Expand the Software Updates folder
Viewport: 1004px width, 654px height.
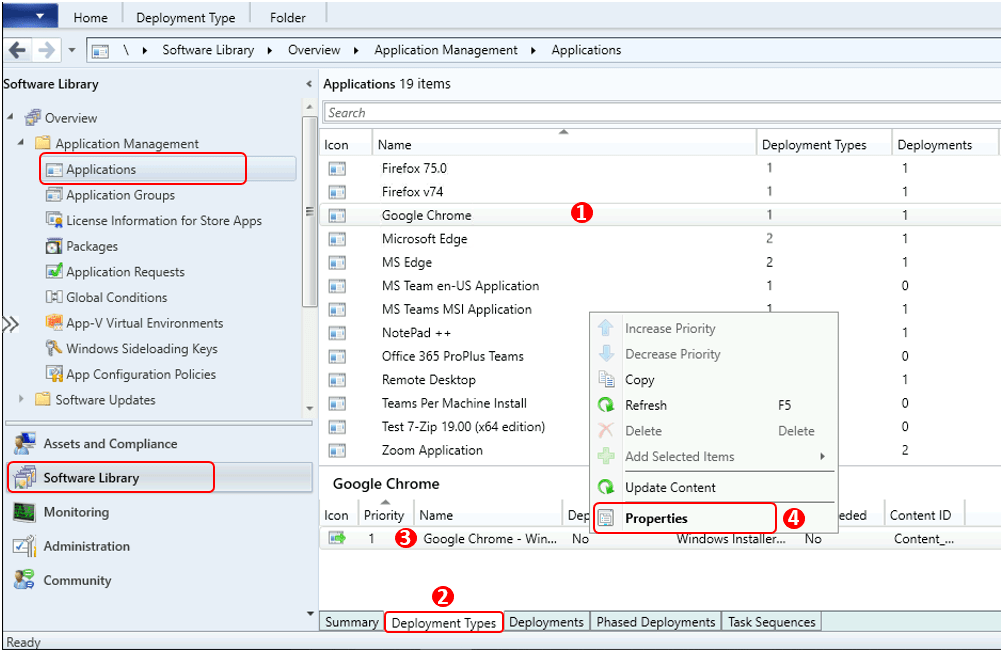point(22,399)
